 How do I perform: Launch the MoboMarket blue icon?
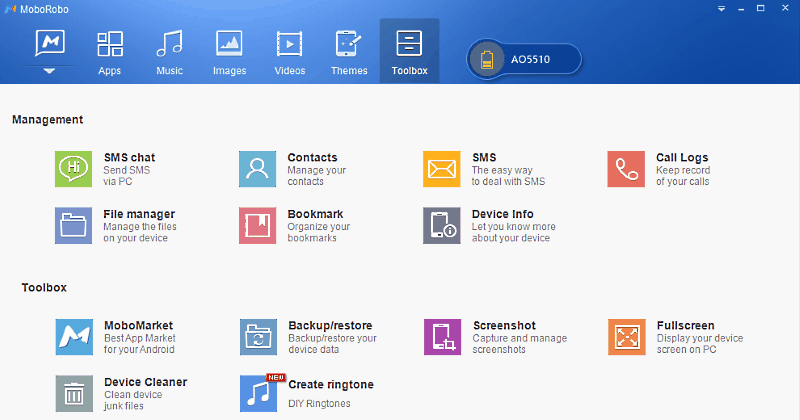(x=74, y=337)
